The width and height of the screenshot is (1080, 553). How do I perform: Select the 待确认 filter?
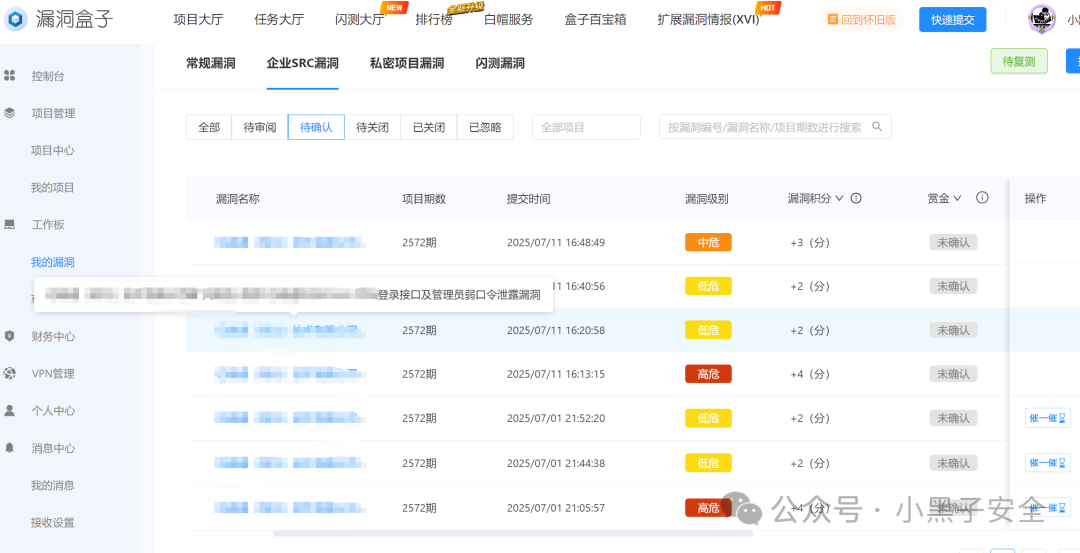tap(316, 127)
